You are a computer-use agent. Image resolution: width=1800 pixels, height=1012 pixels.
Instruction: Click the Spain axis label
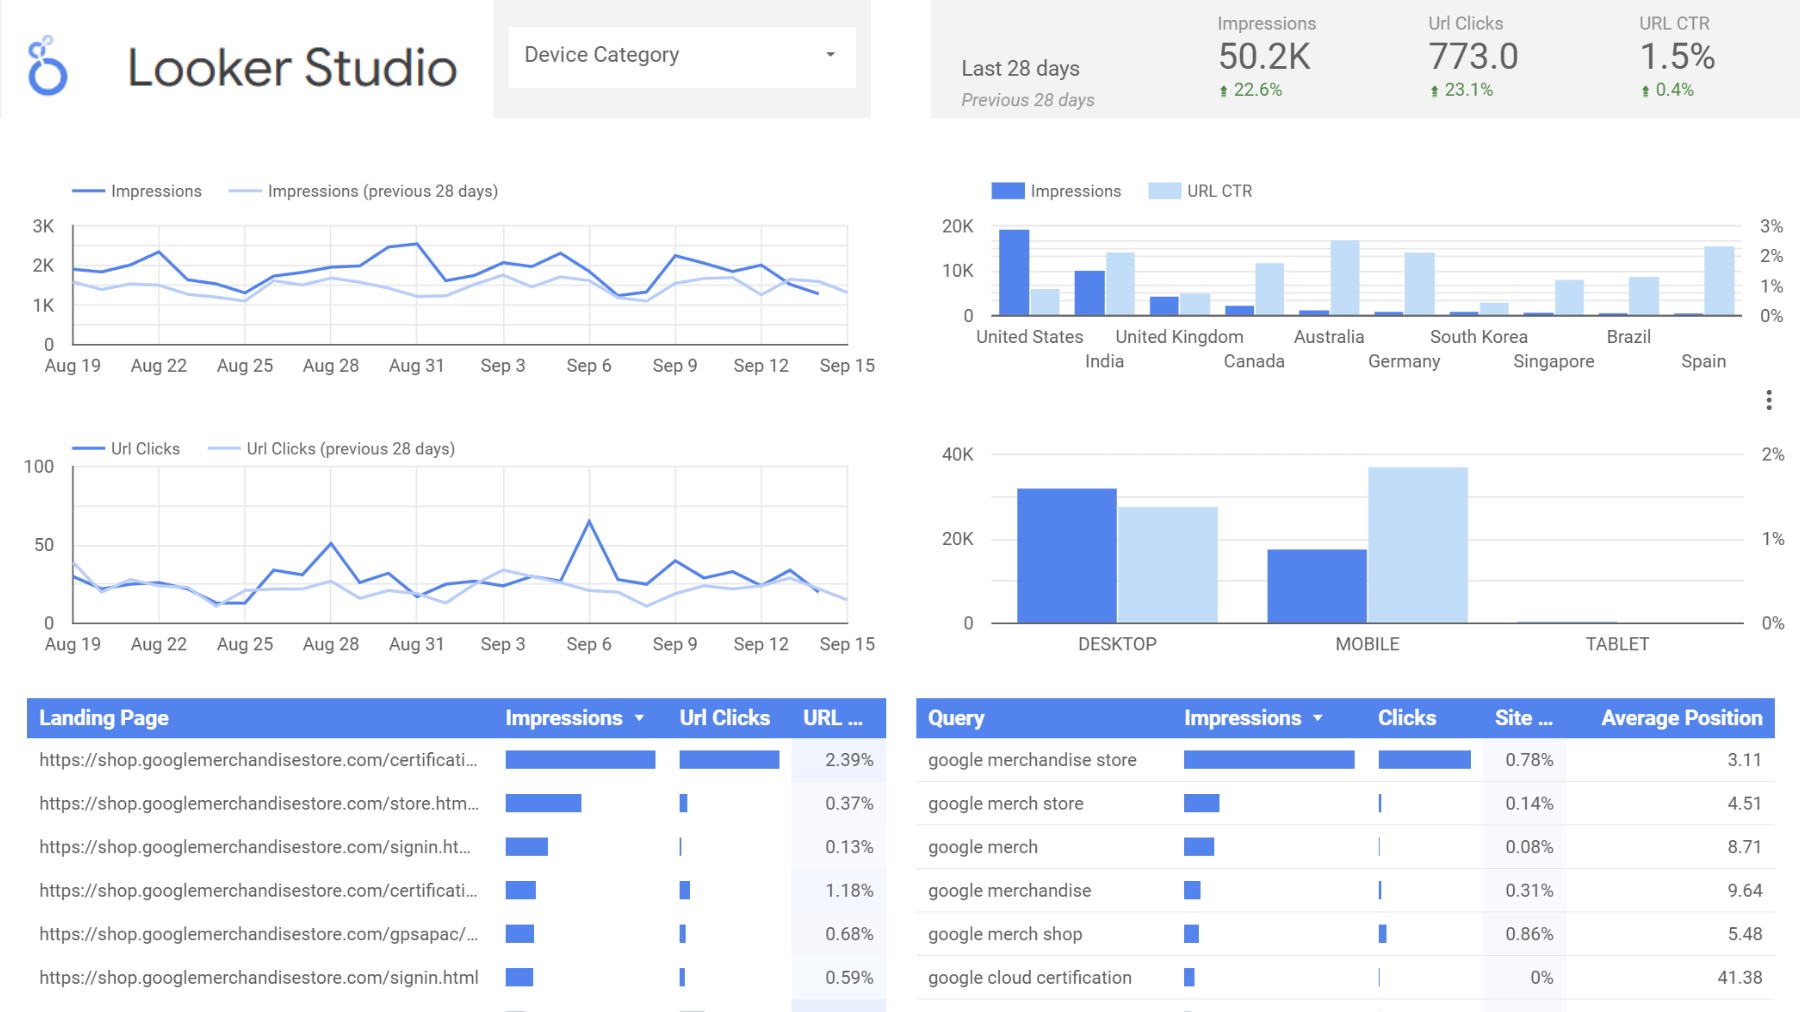(1703, 362)
